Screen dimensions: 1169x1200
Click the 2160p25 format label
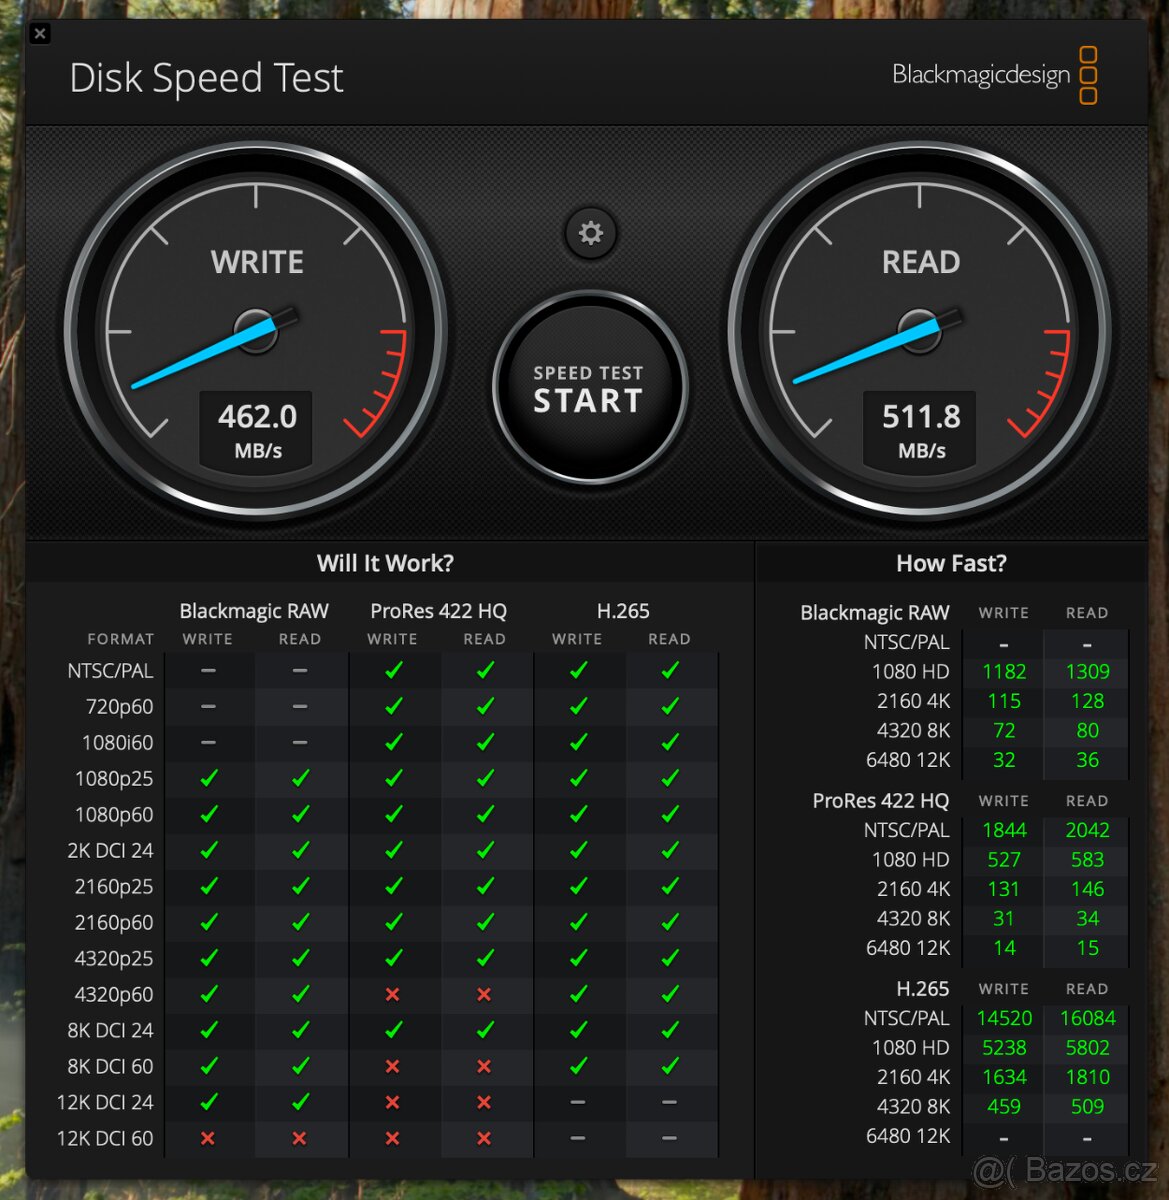tap(114, 886)
